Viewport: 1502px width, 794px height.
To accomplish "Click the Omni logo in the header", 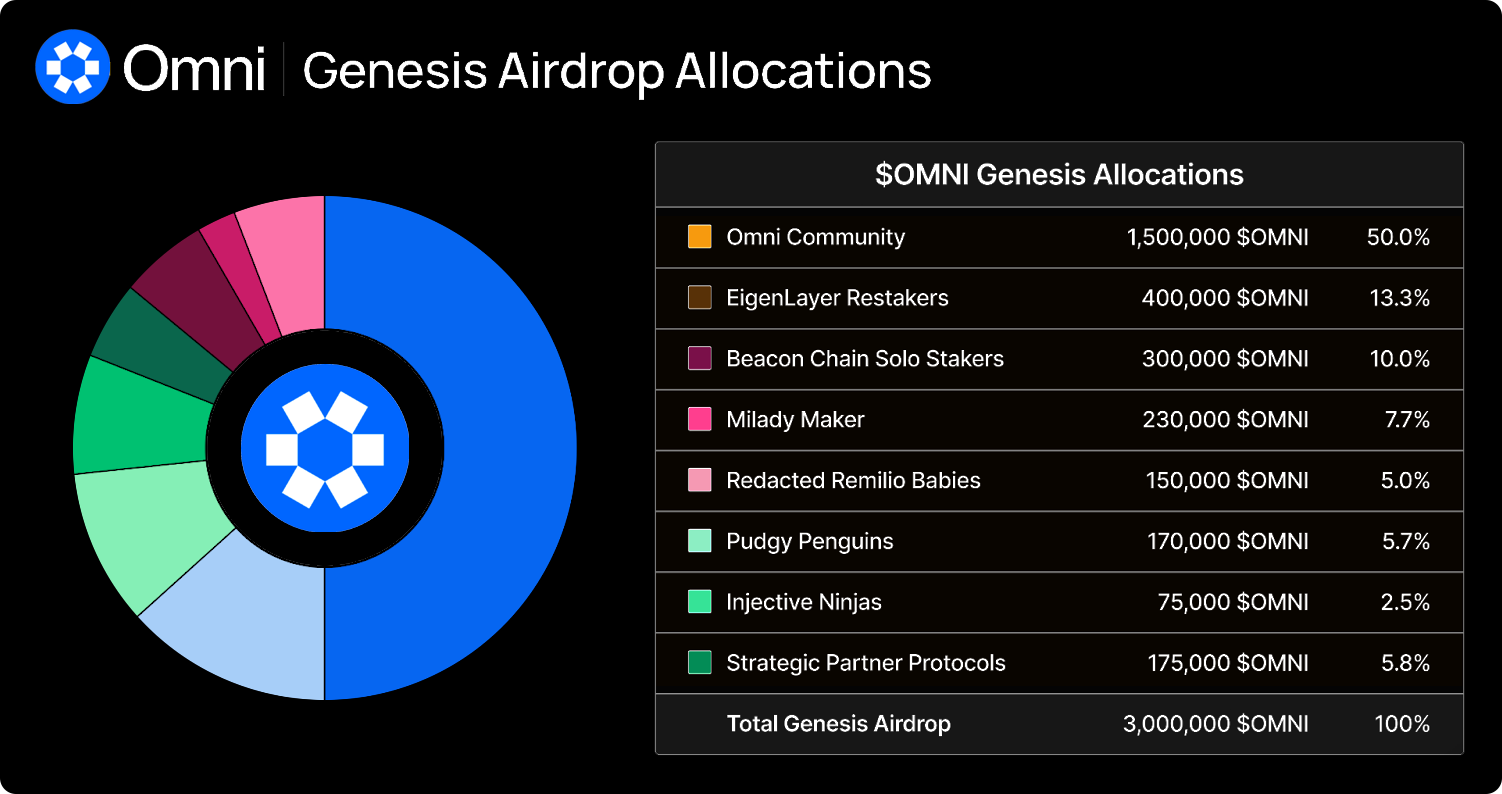I will pyautogui.click(x=72, y=66).
